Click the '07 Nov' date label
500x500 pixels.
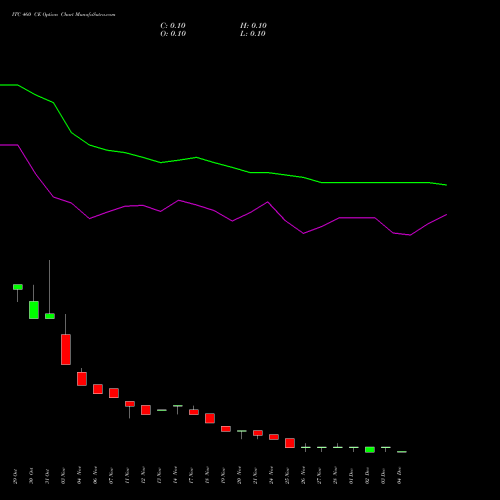click(x=111, y=476)
